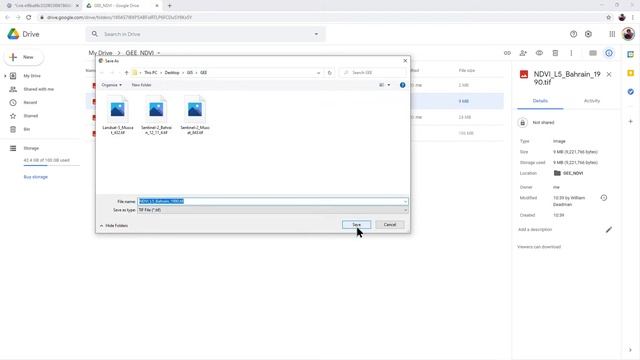640x360 pixels.
Task: Switch to the Activity tab
Action: pyautogui.click(x=592, y=101)
